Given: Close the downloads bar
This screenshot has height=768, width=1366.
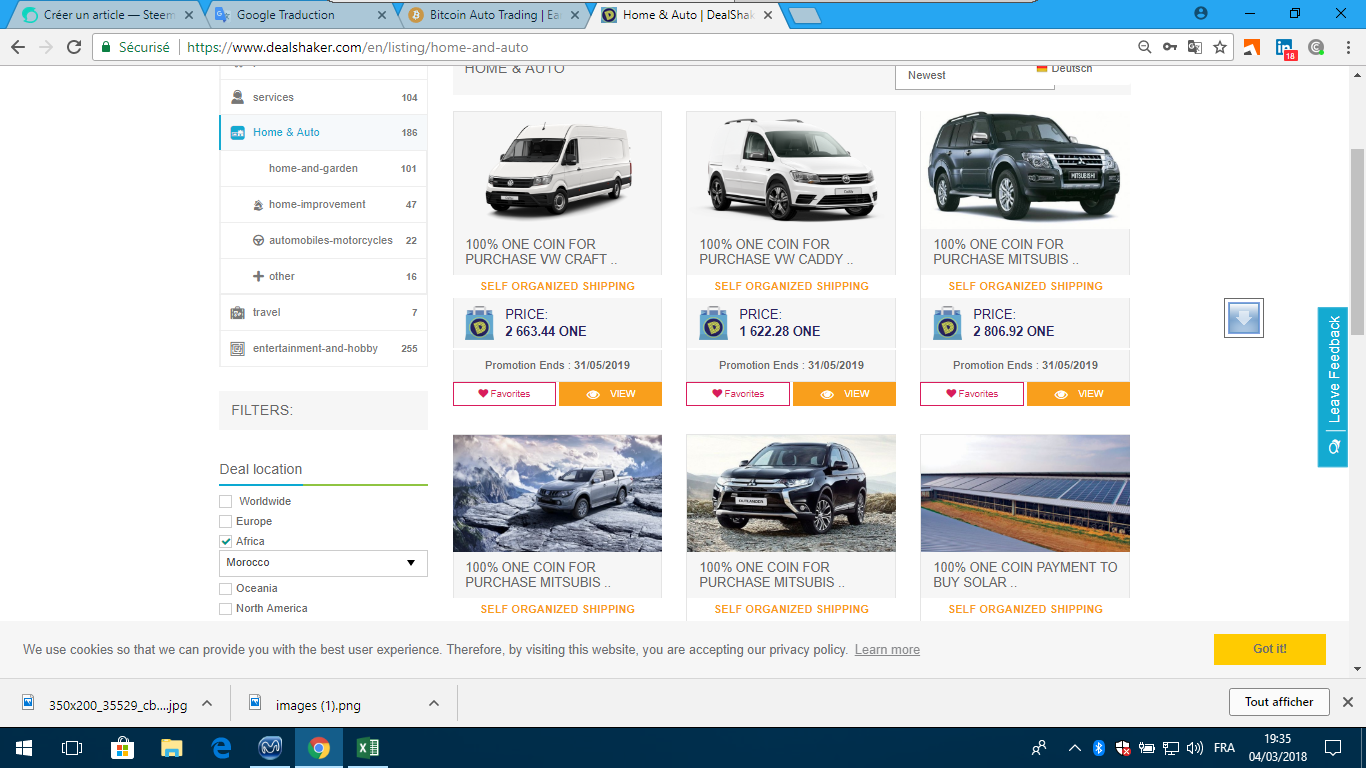Looking at the screenshot, I should [x=1347, y=702].
